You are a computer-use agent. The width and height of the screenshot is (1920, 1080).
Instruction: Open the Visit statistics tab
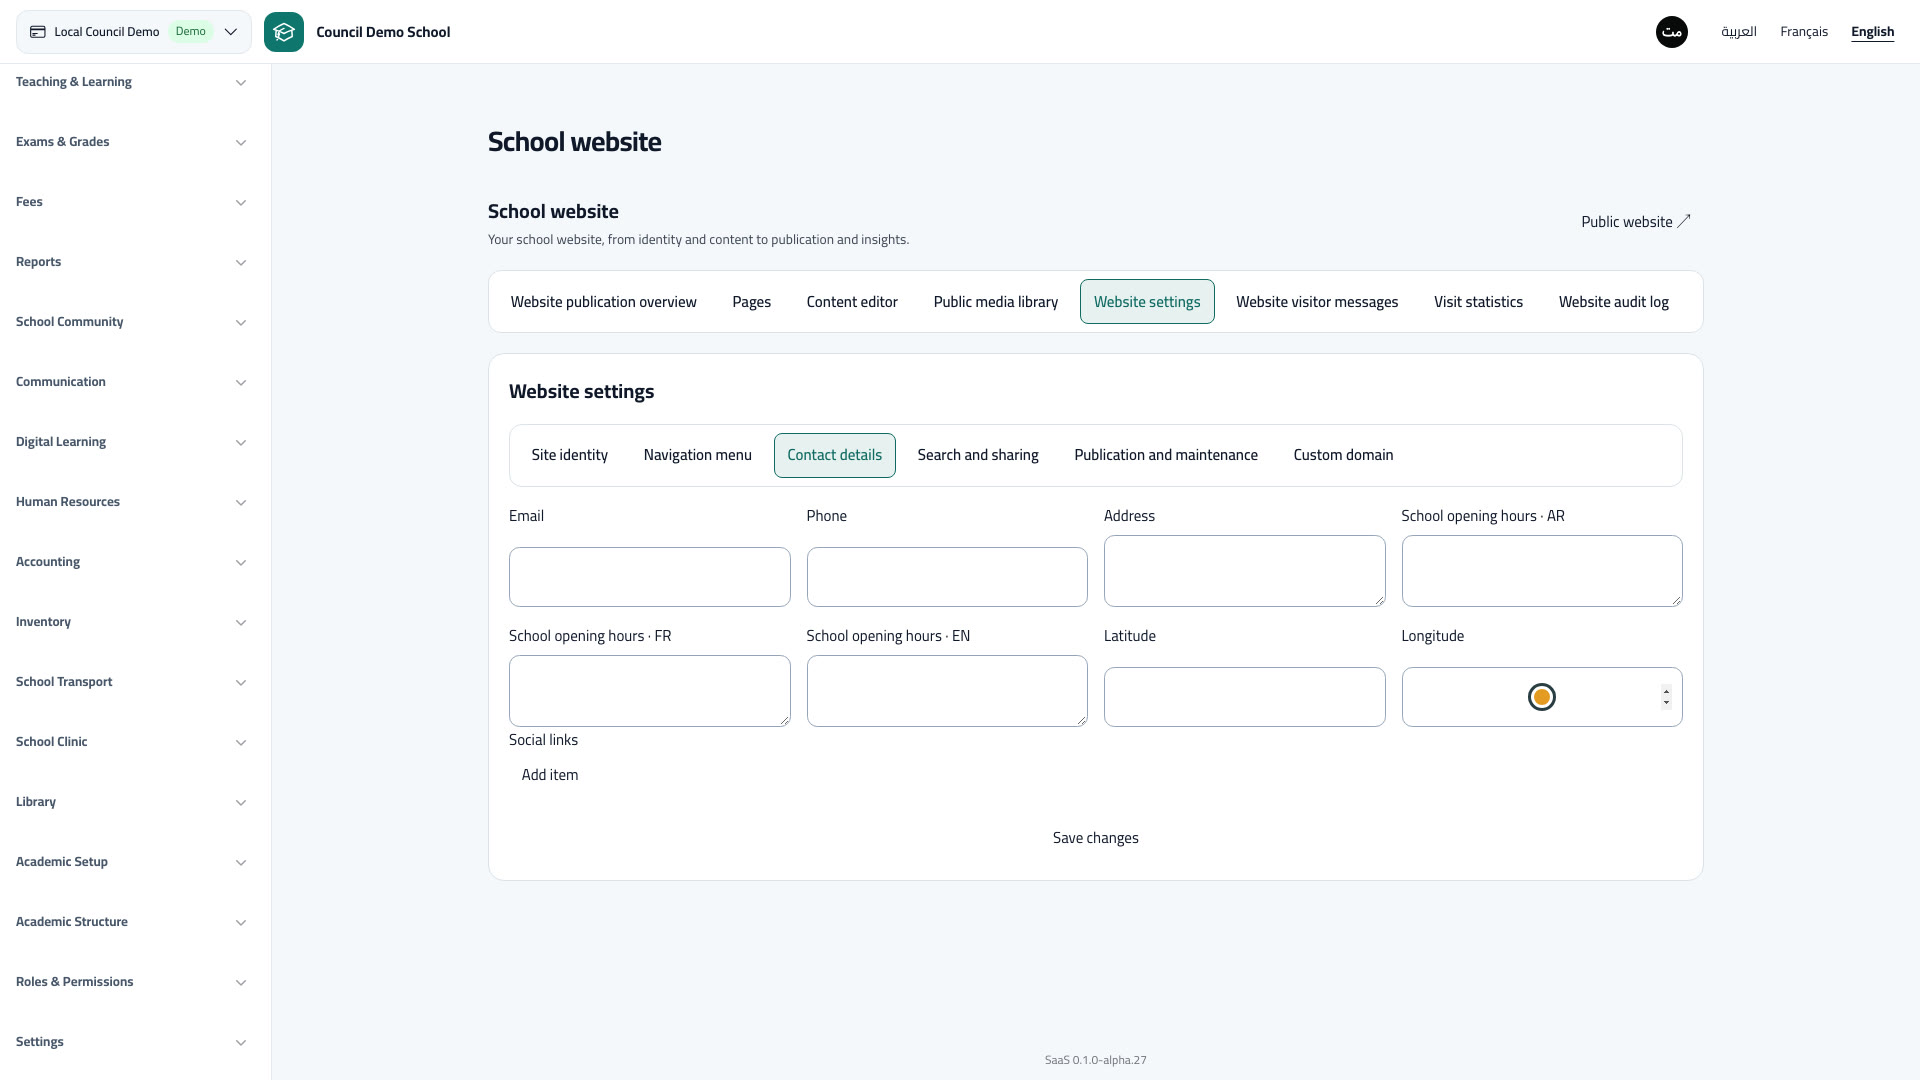[x=1478, y=302]
